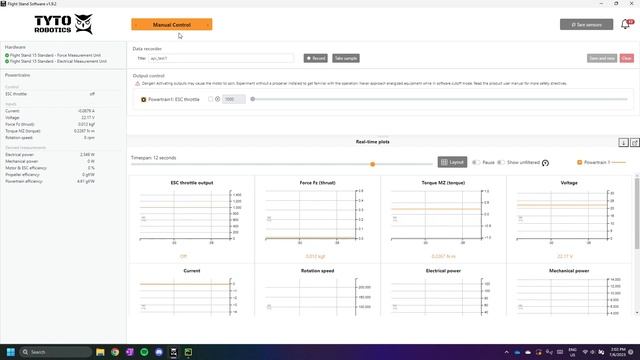The width and height of the screenshot is (640, 360).
Task: Open the plot Layout button
Action: (x=452, y=162)
